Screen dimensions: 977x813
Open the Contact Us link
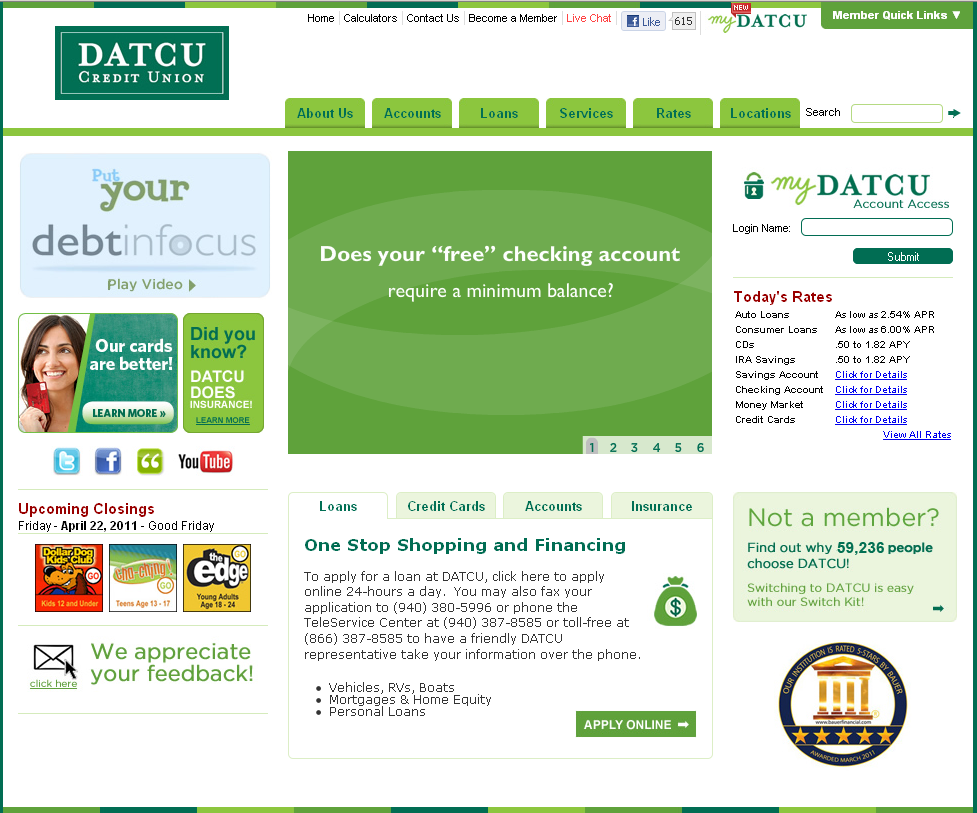[x=432, y=18]
